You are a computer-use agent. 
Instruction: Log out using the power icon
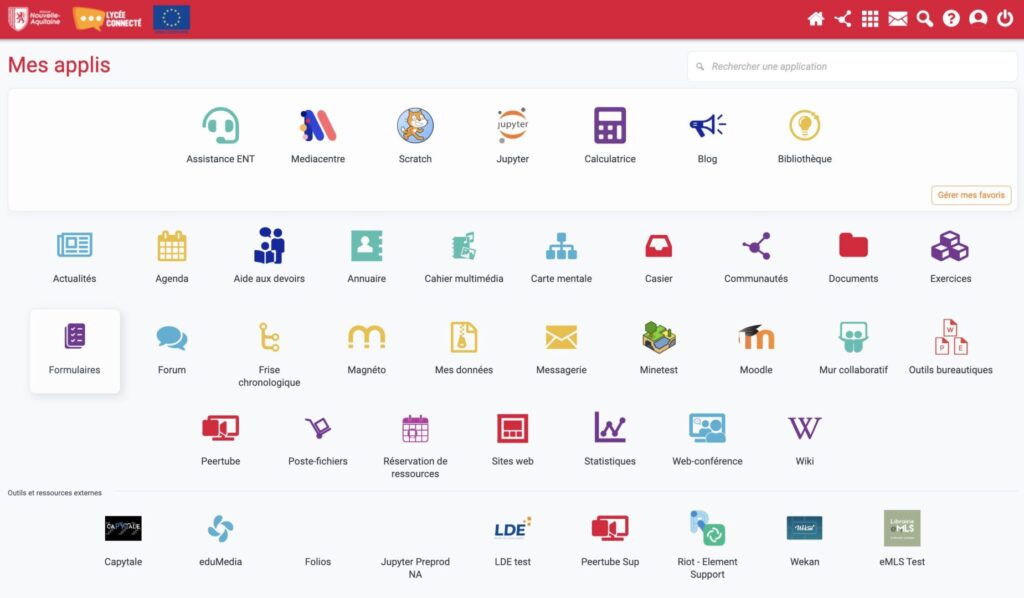pos(1005,19)
